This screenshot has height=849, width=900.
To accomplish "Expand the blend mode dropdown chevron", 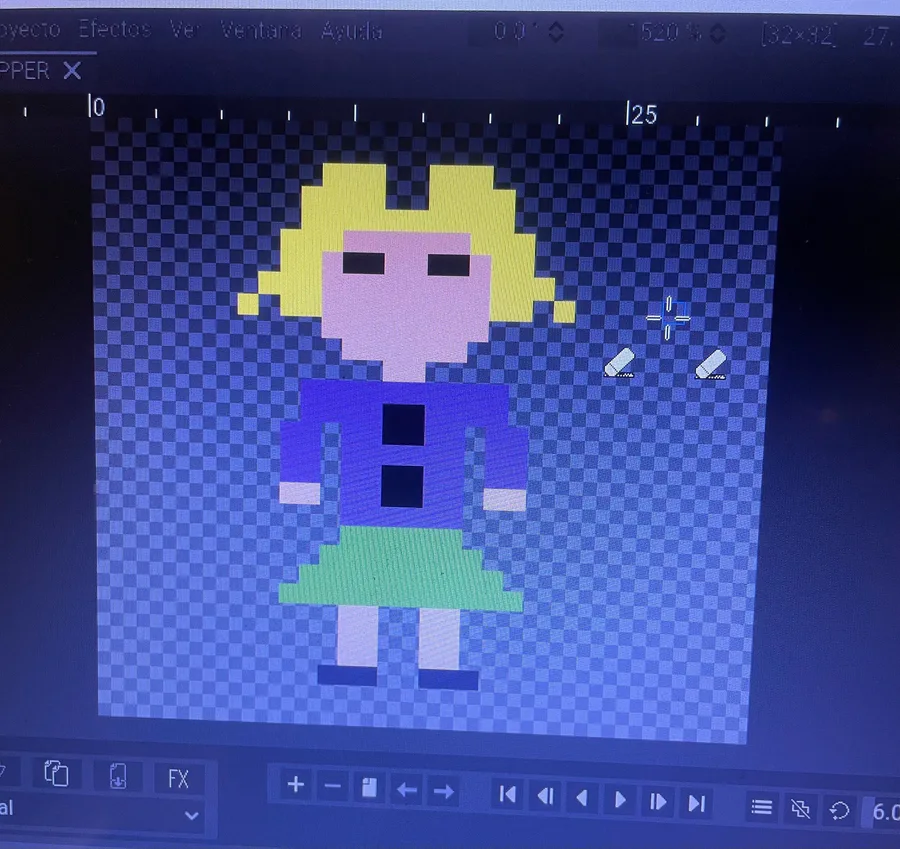I will tap(191, 815).
